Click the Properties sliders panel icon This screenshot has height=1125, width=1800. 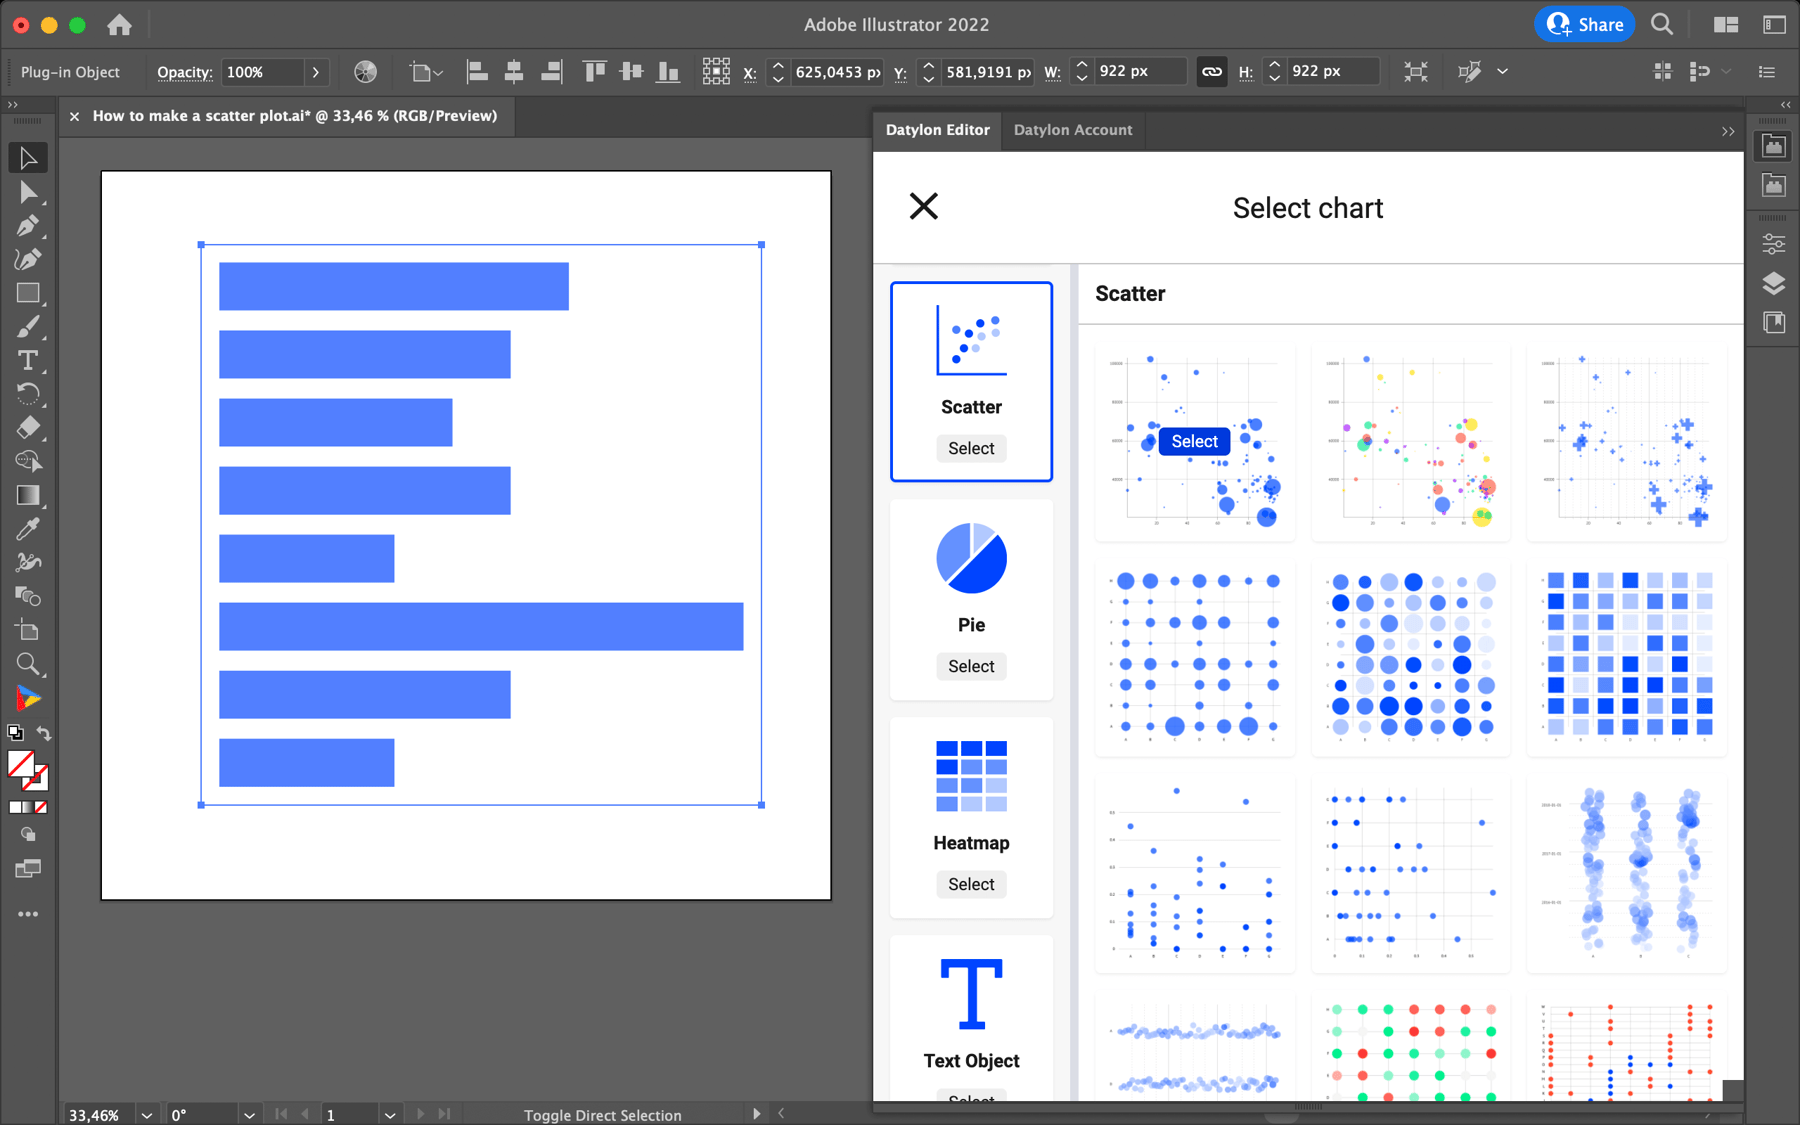coord(1773,243)
